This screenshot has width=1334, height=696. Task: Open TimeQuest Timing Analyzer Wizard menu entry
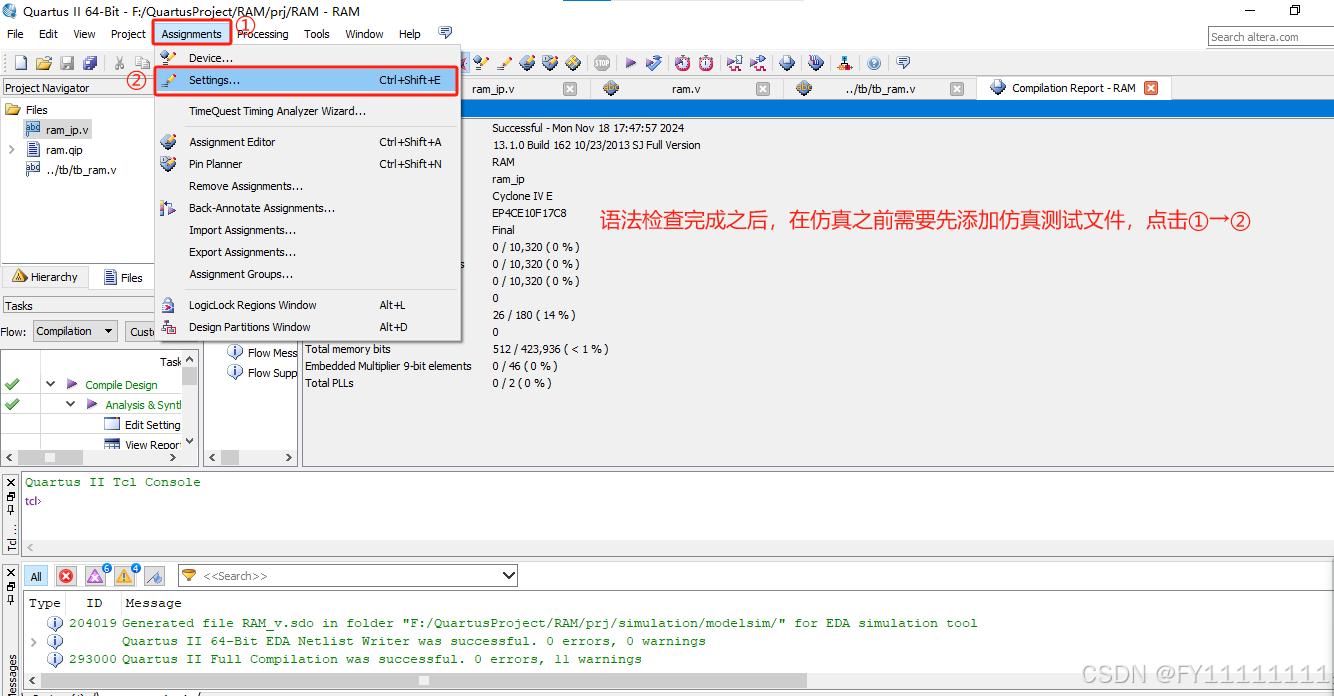coord(307,111)
